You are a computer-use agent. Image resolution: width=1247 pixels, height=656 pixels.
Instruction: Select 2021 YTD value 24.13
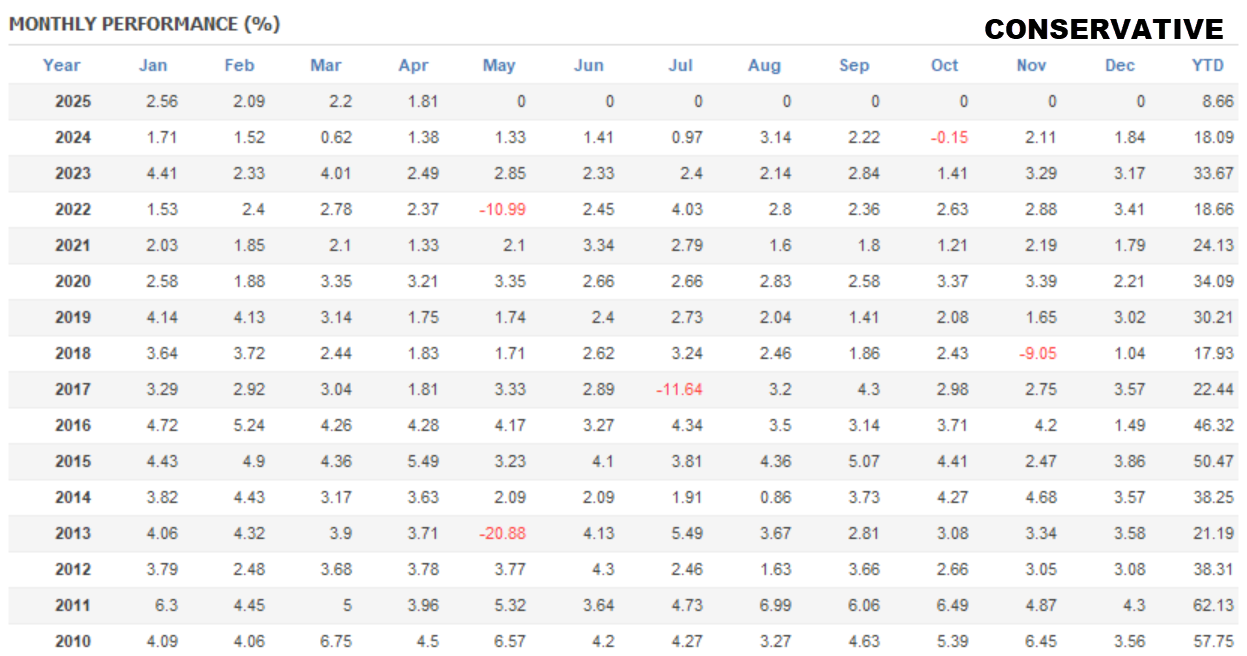[x=1215, y=245]
